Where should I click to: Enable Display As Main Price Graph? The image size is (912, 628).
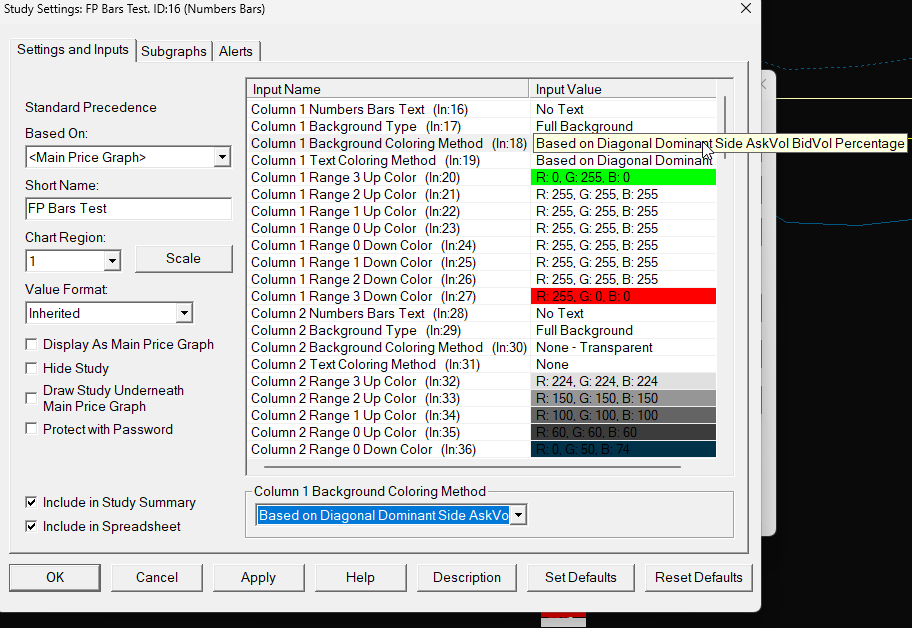tap(31, 345)
